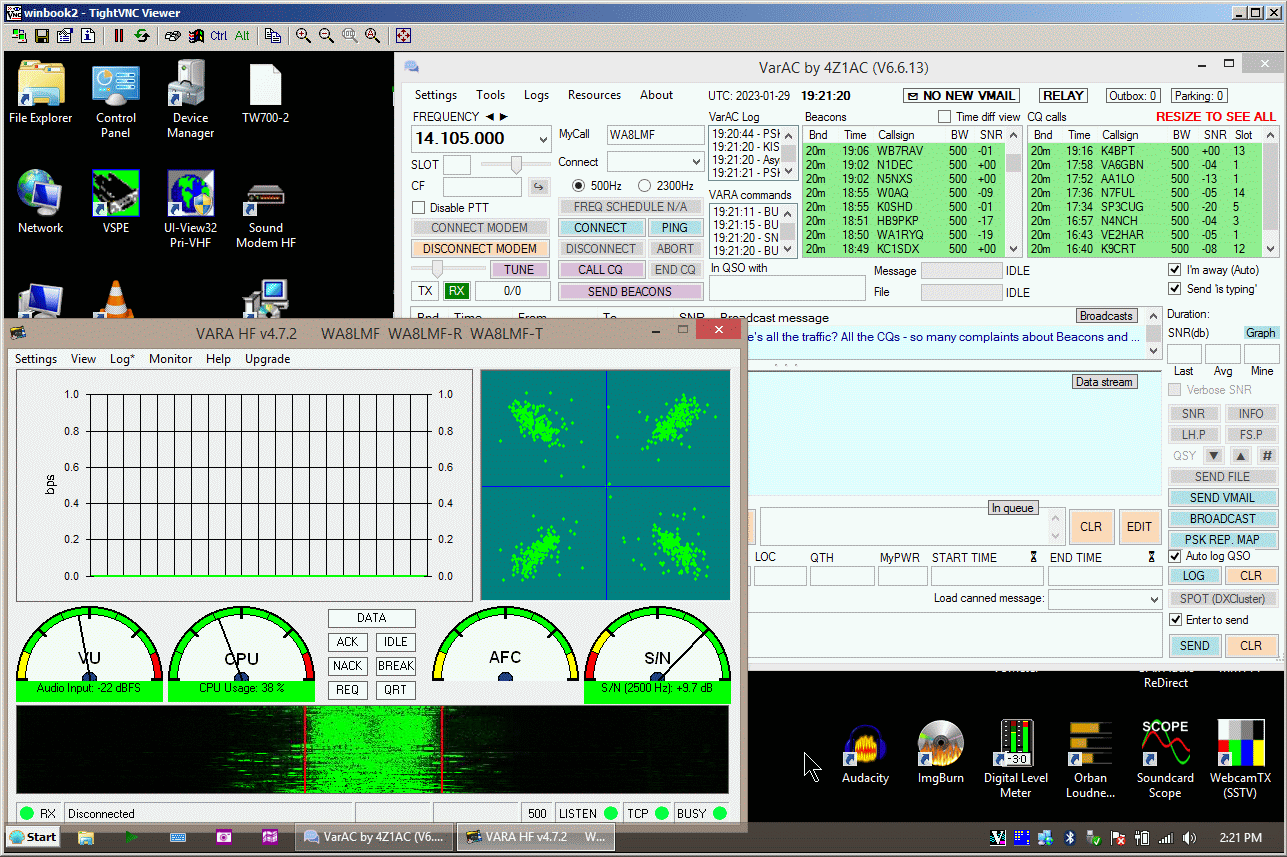Click Windows Start button
Screen dimensions: 1287x857
pyautogui.click(x=34, y=837)
